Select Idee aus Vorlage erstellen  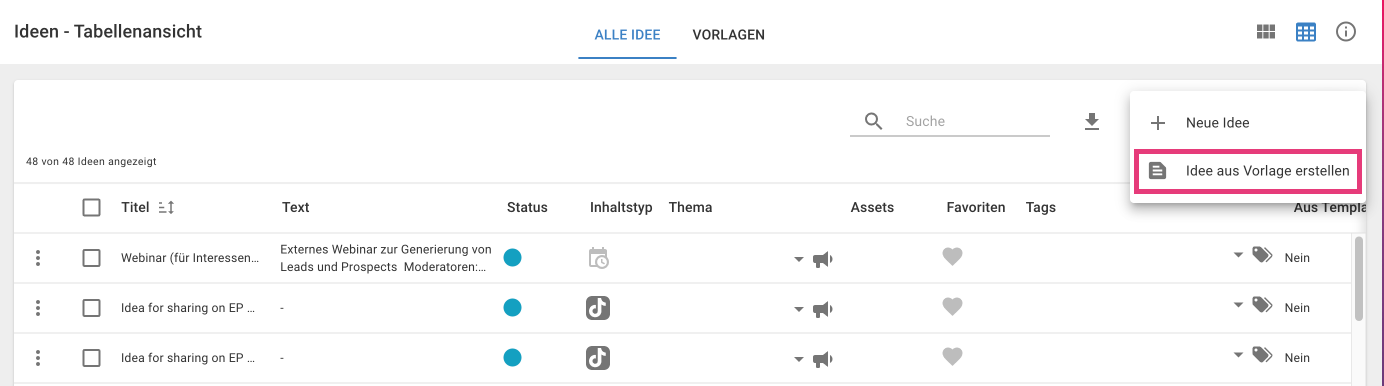click(1248, 171)
